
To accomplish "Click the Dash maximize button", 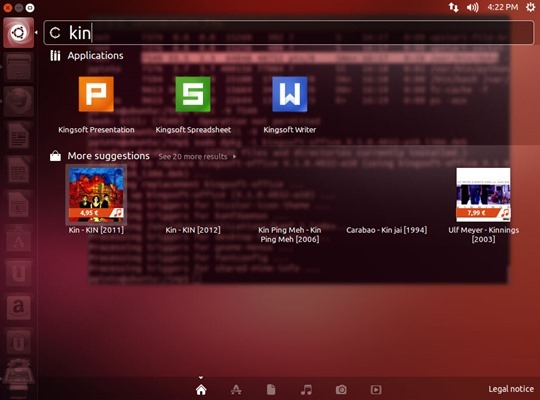I will [x=30, y=8].
